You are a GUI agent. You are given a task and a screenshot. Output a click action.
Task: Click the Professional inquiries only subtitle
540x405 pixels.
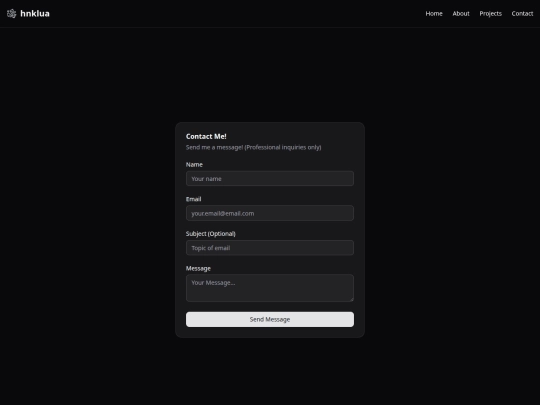click(253, 147)
